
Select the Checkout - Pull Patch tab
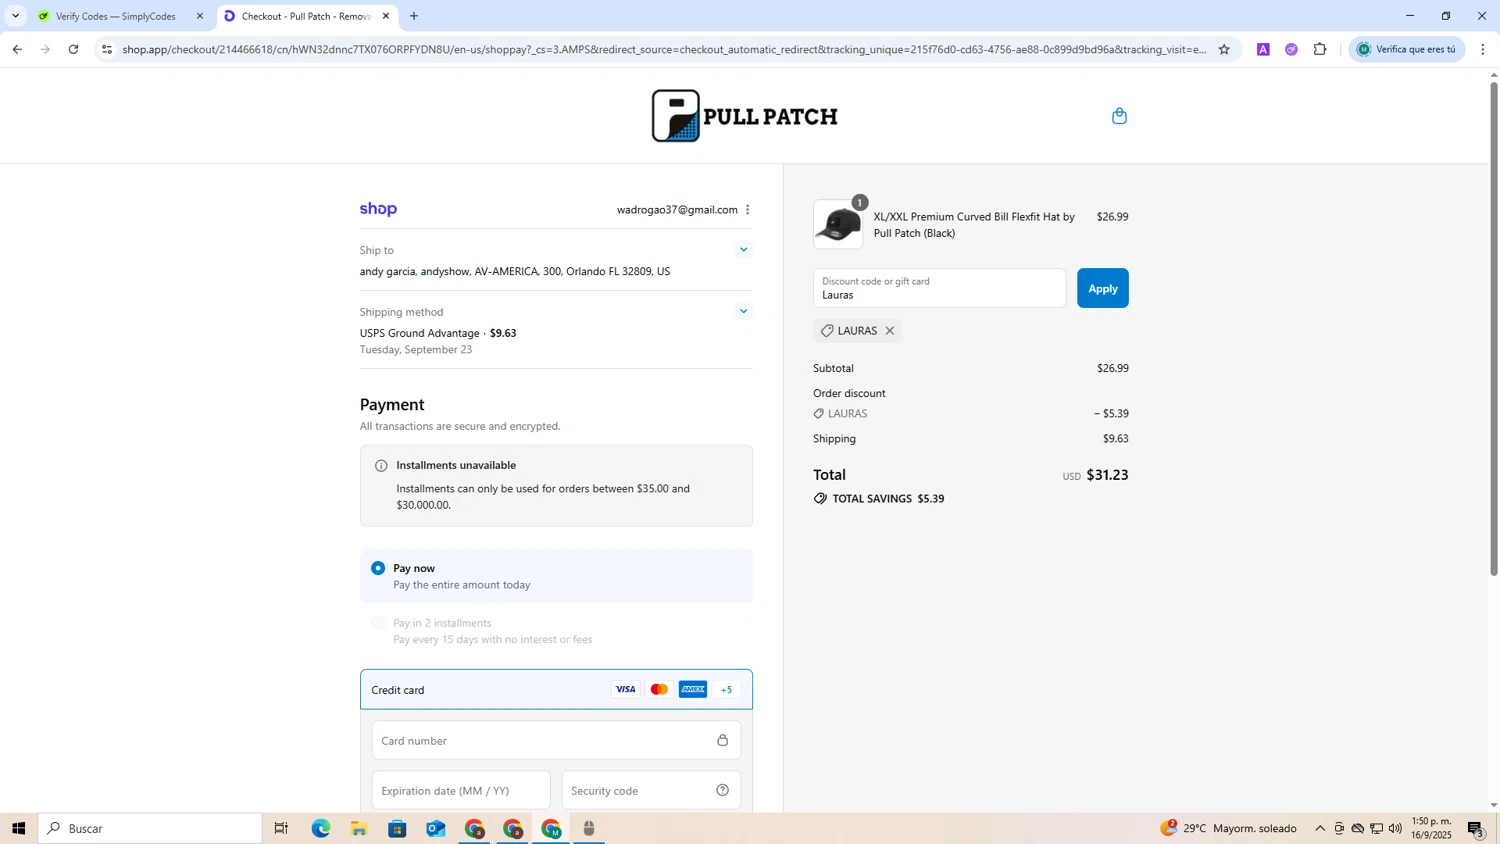305,16
